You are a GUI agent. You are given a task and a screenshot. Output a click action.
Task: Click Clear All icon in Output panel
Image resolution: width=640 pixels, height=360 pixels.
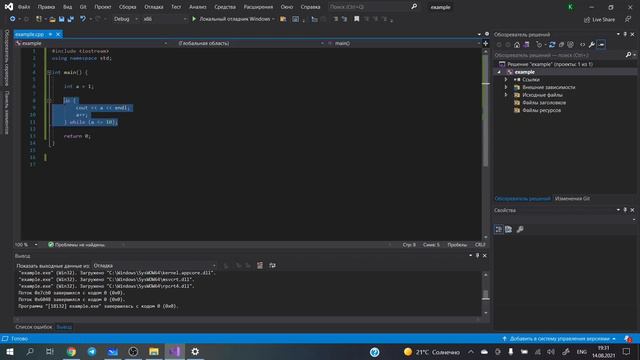(x=260, y=265)
